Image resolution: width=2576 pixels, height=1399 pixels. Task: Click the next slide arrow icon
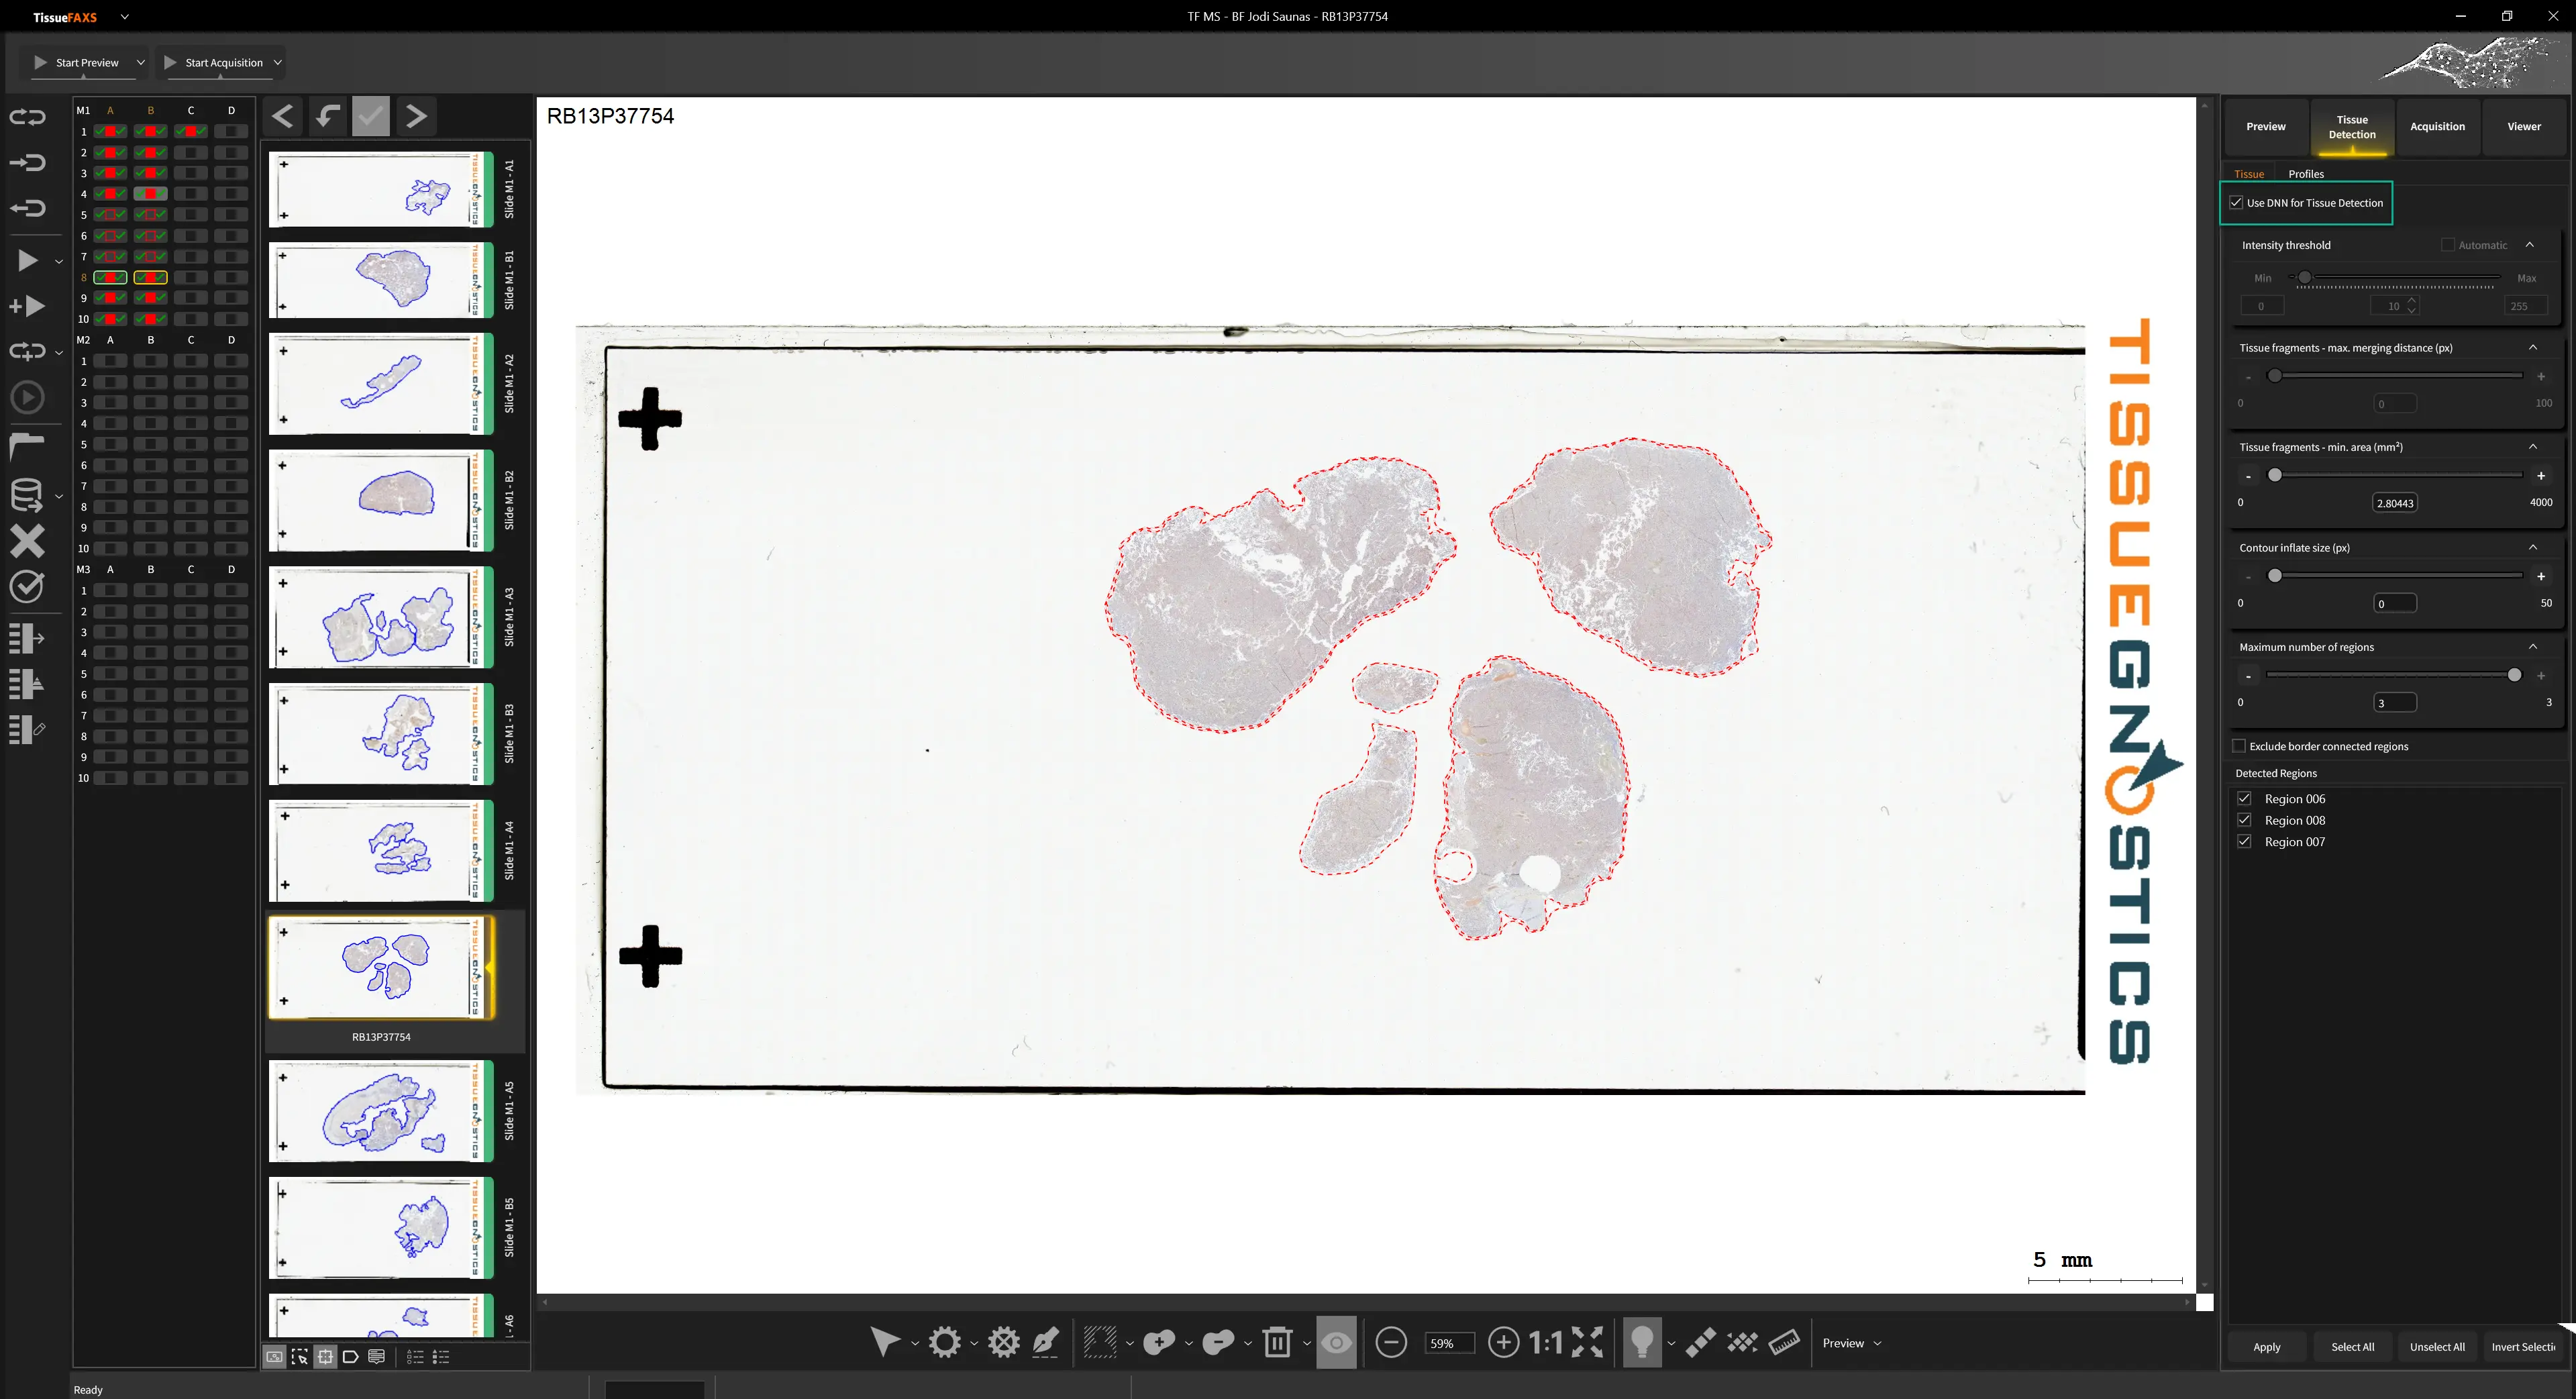pyautogui.click(x=416, y=117)
